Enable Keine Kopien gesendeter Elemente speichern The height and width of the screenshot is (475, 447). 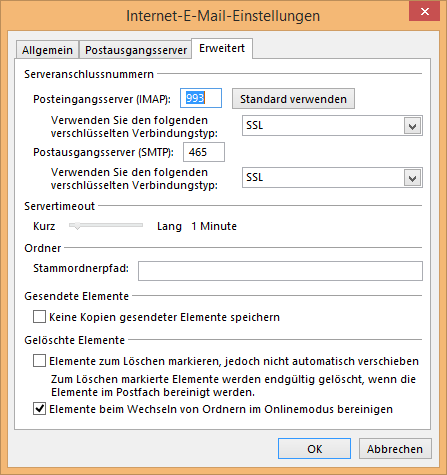point(39,317)
